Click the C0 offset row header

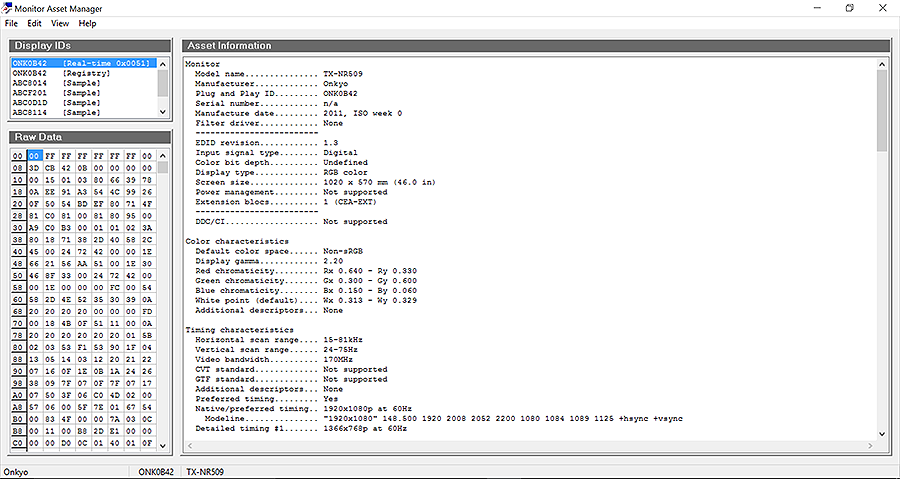click(x=18, y=443)
